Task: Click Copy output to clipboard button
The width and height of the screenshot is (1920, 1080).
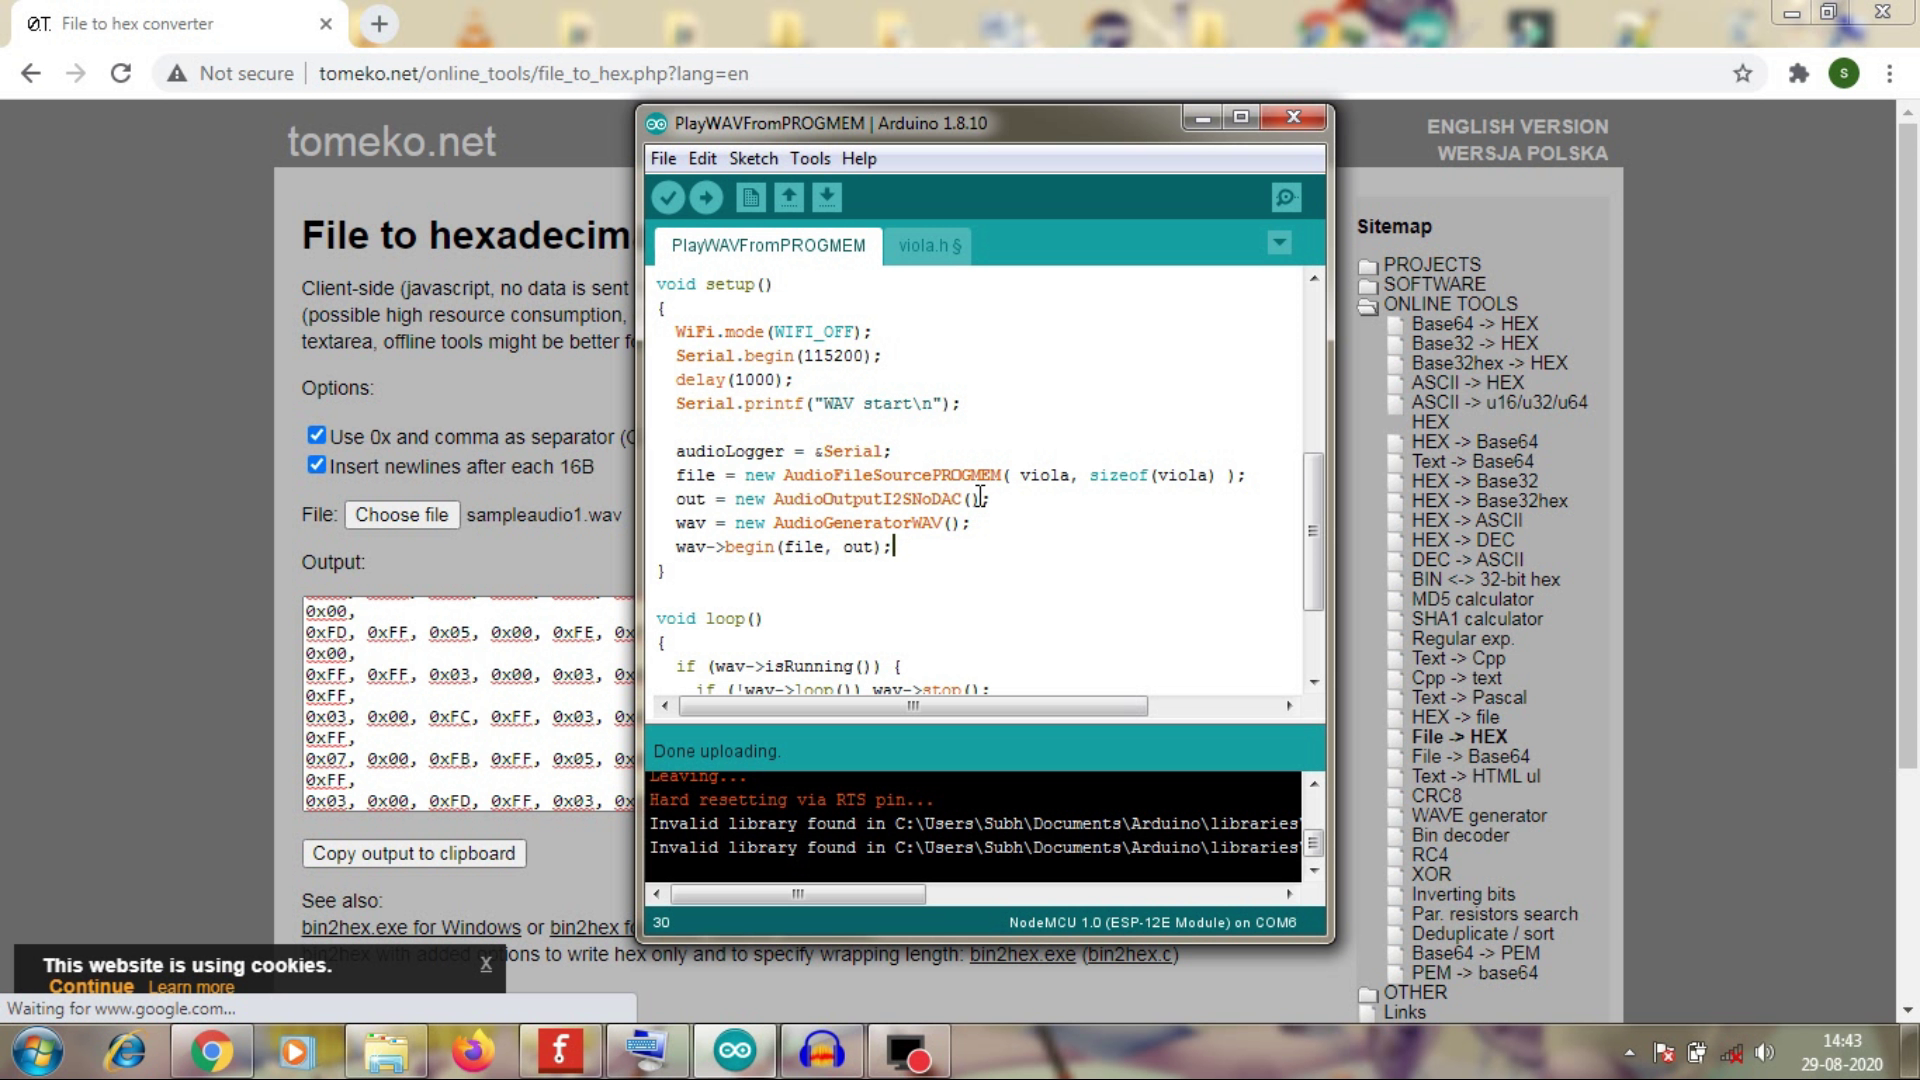Action: click(x=414, y=853)
